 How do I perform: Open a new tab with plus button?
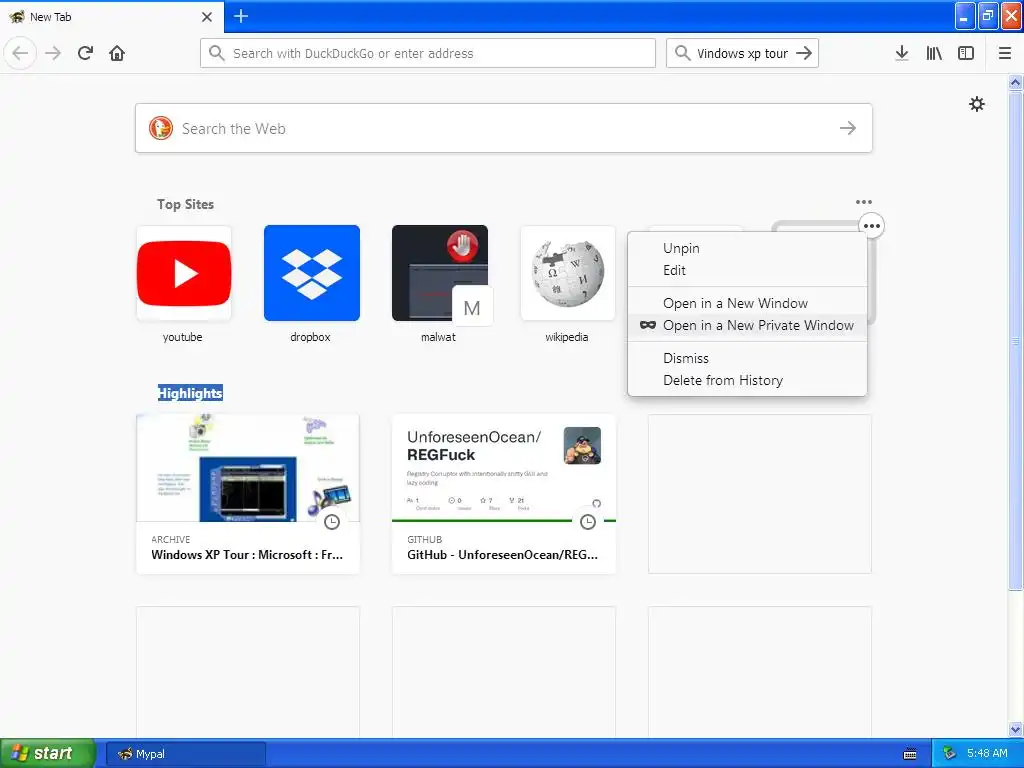point(241,16)
